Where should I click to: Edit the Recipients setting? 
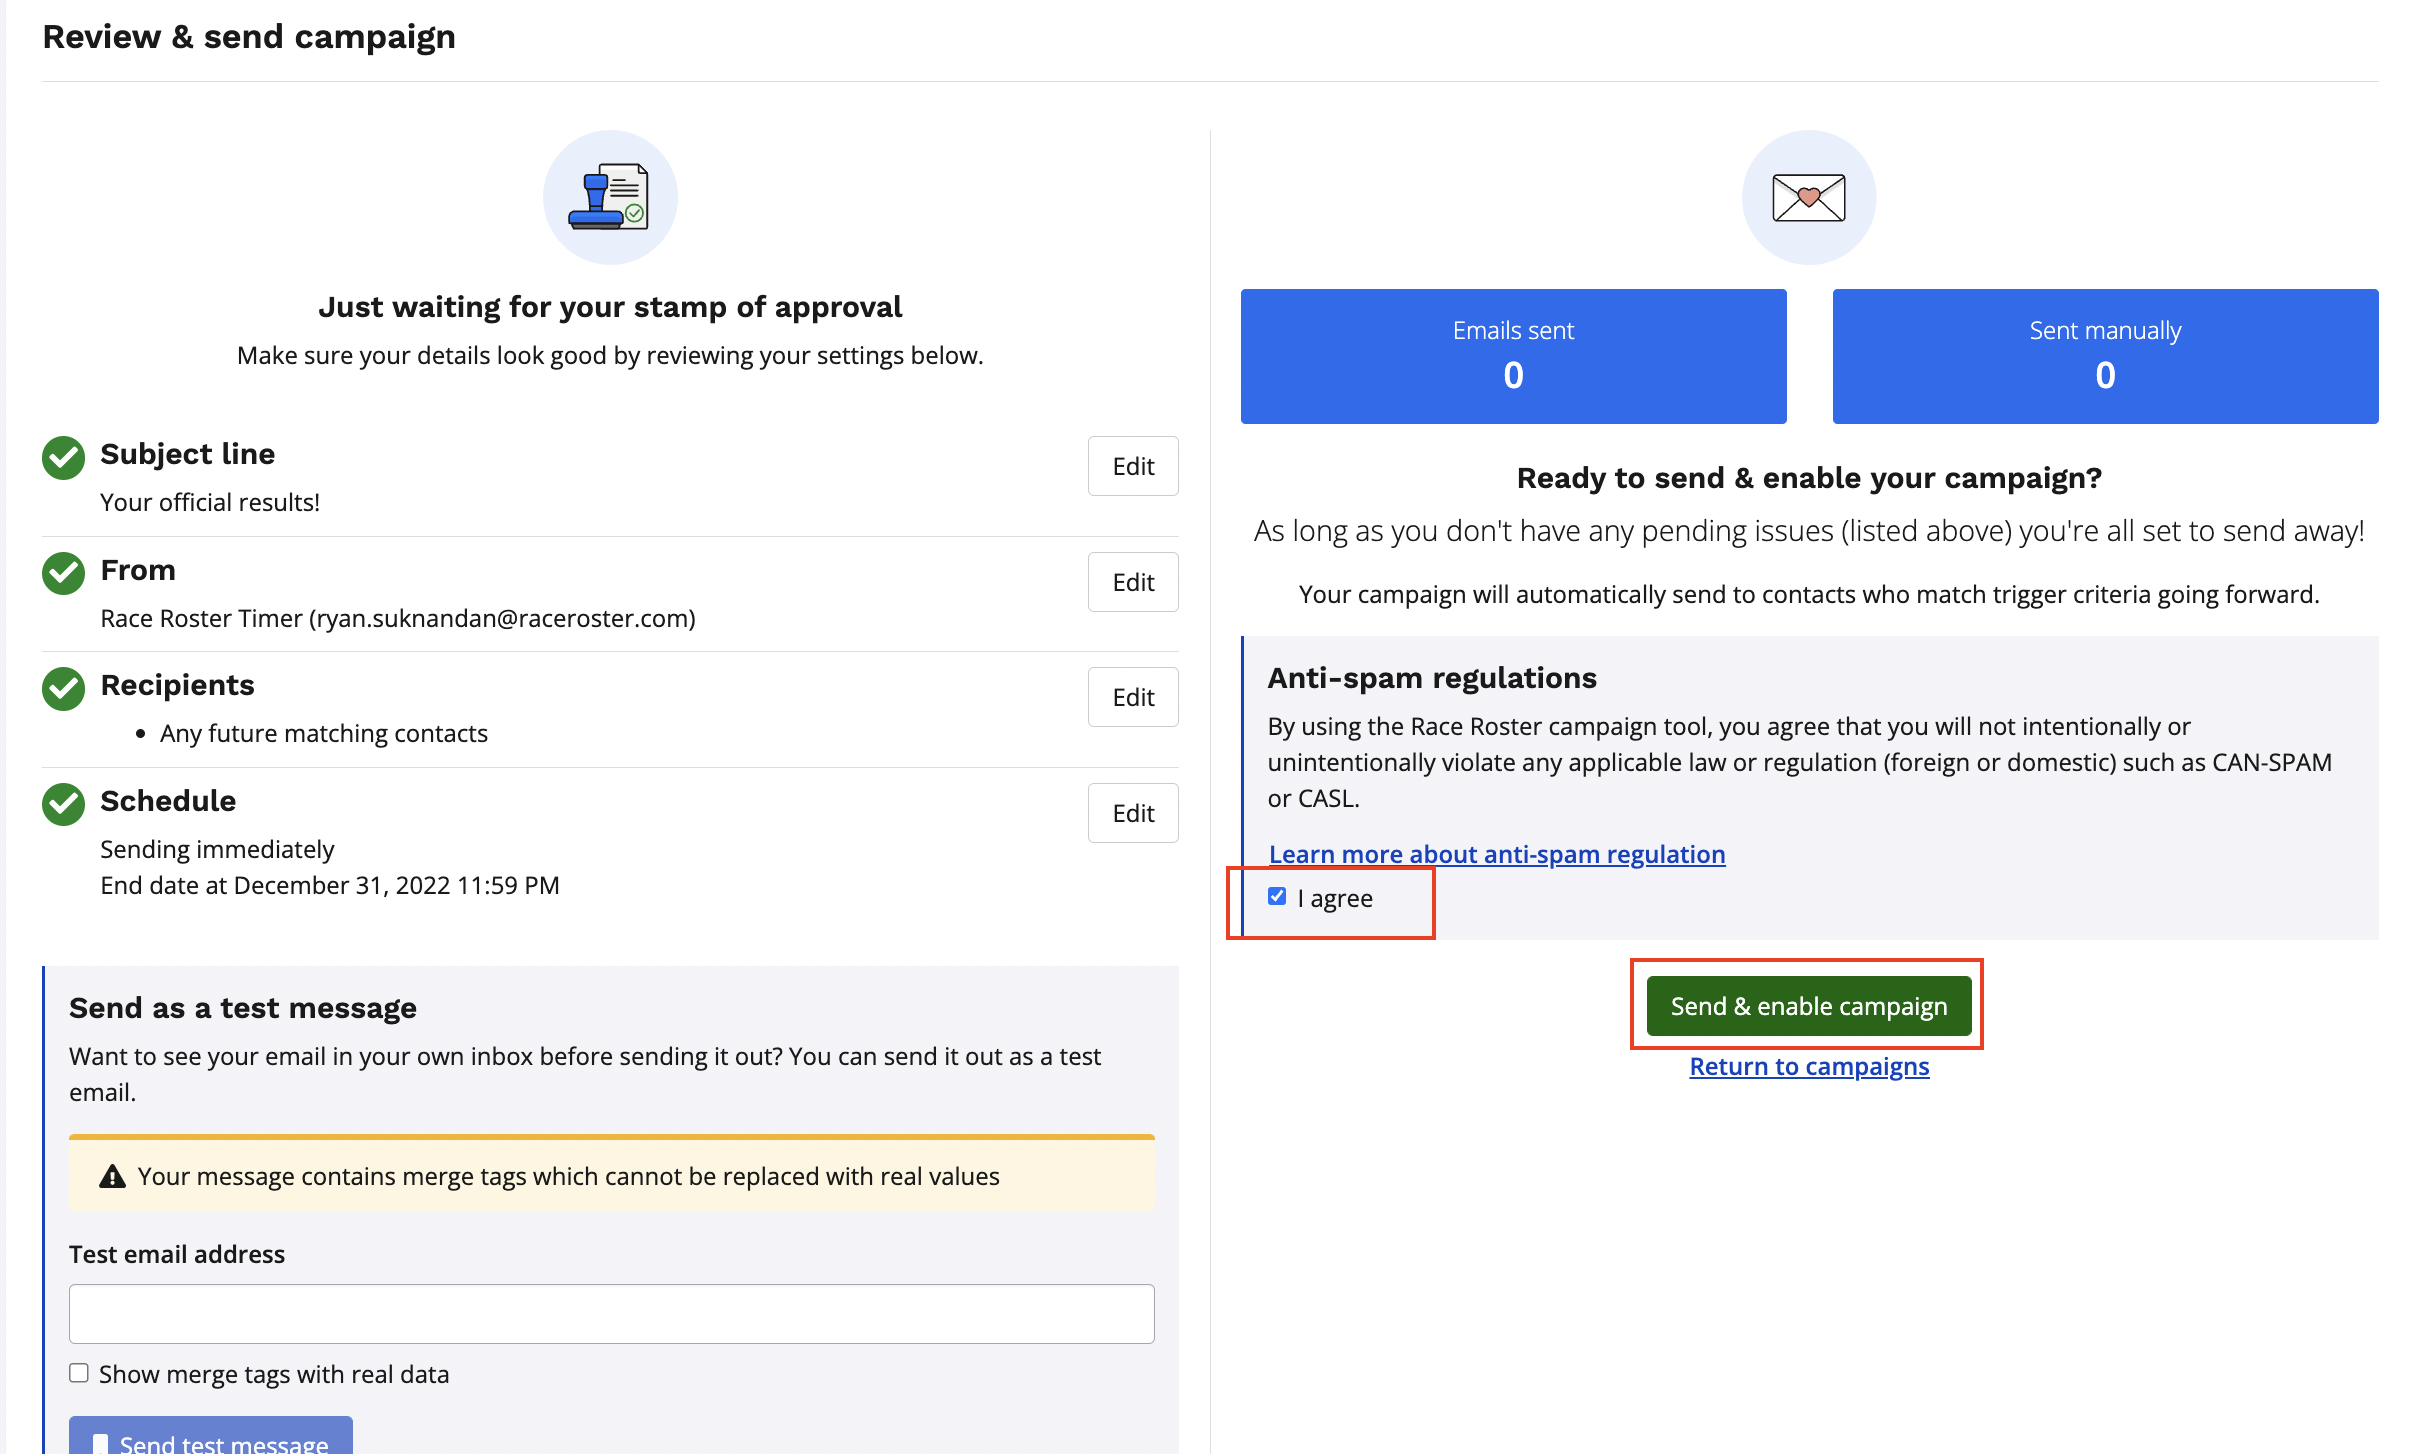click(1133, 697)
